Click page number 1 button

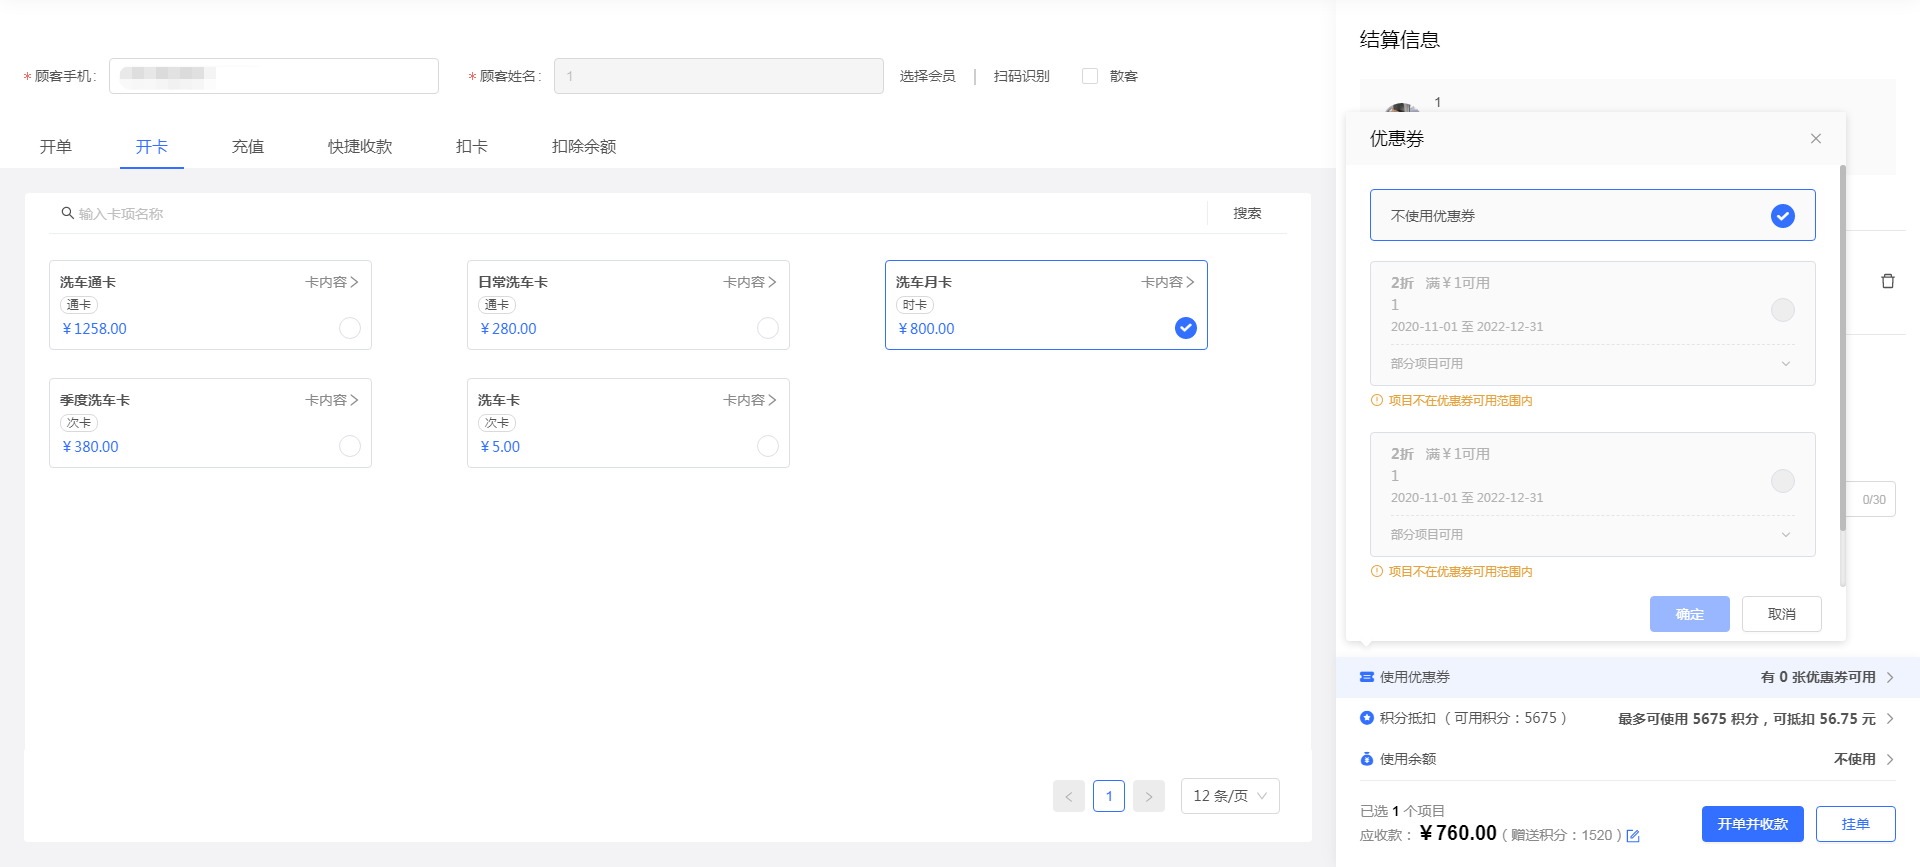1109,796
